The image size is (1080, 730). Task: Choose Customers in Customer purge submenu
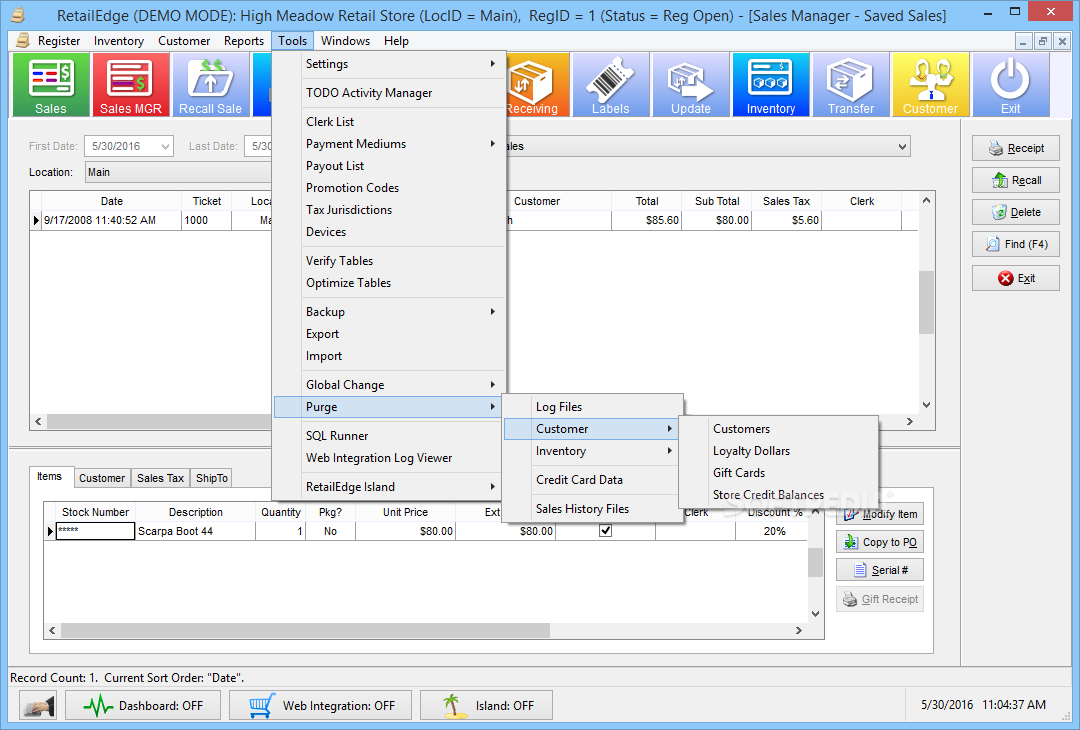778,429
